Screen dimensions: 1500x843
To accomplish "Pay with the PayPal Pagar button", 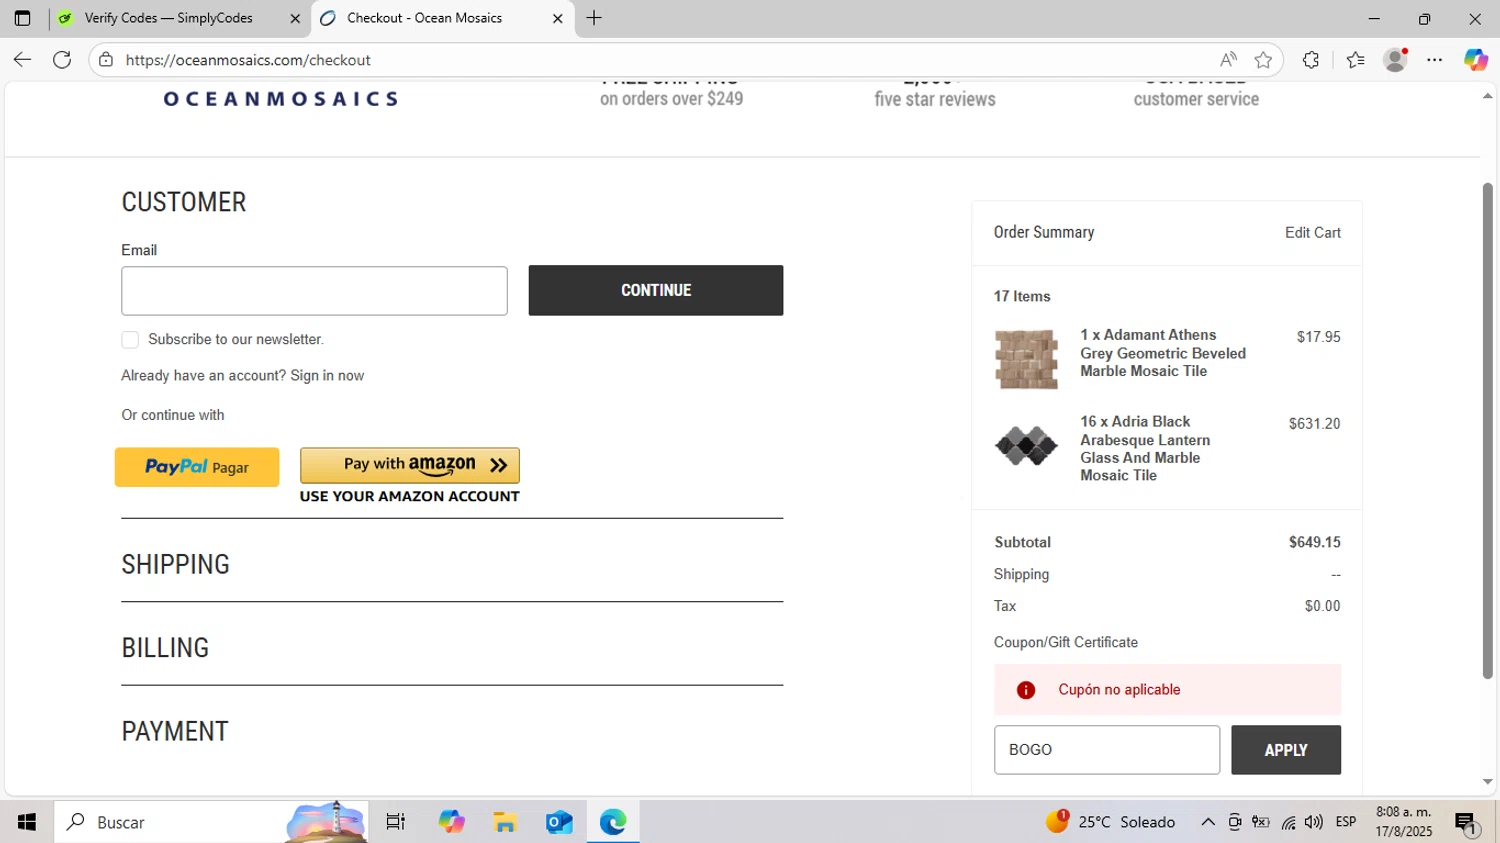I will (197, 467).
